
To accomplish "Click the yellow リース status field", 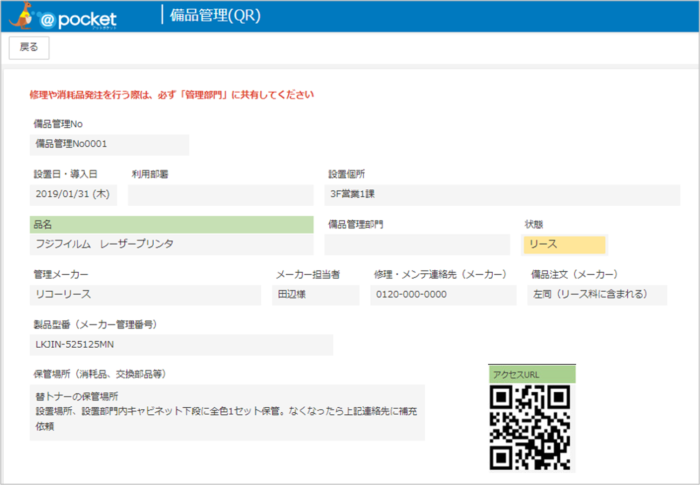I will pyautogui.click(x=564, y=245).
